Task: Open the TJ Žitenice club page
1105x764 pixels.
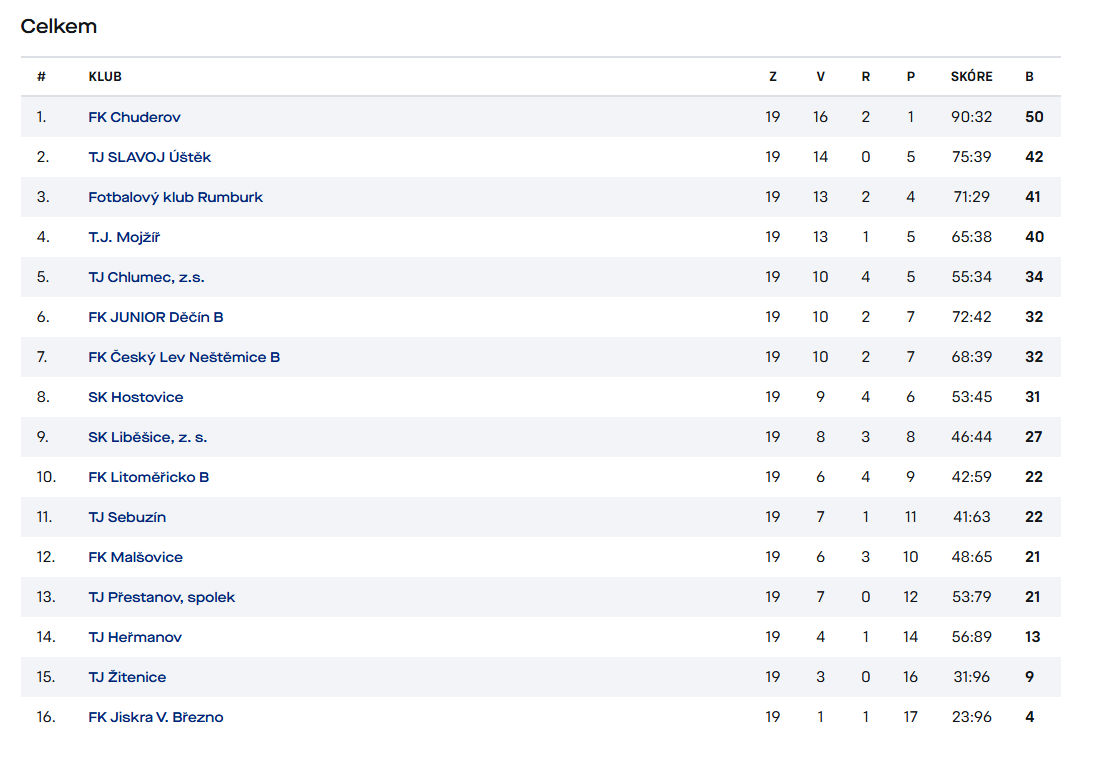Action: click(x=127, y=677)
